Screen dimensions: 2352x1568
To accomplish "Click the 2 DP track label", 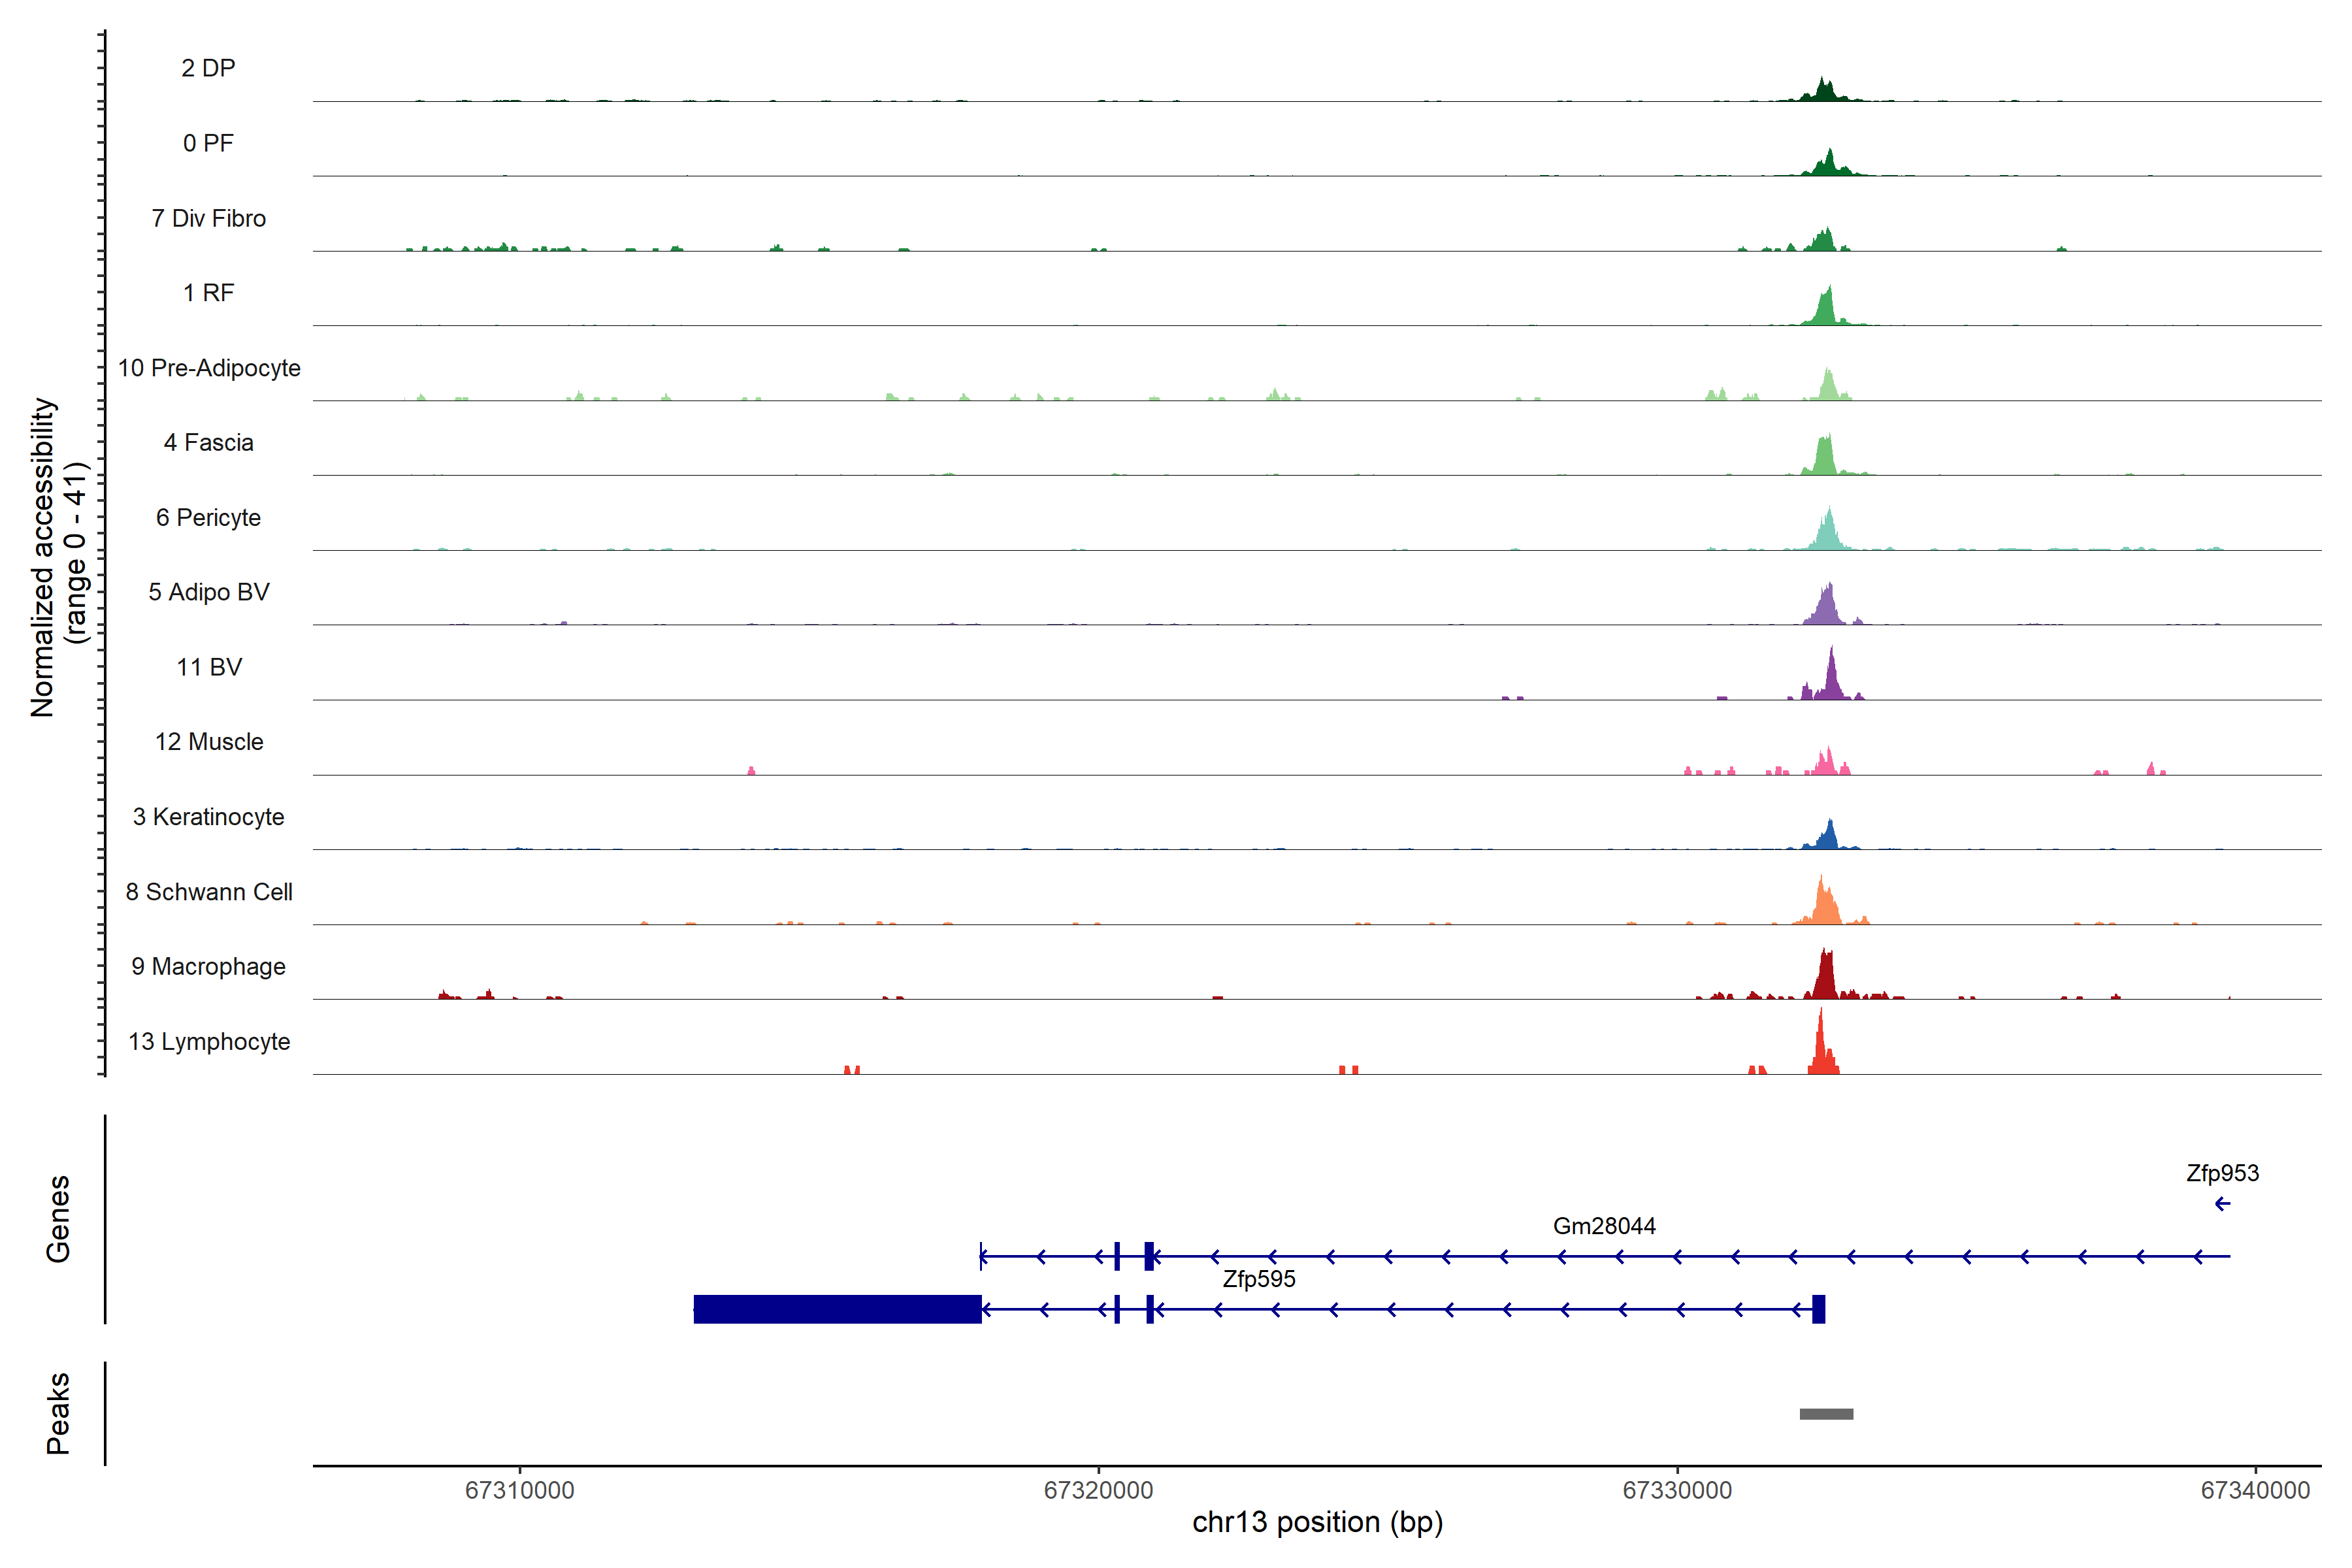I will 208,68.
